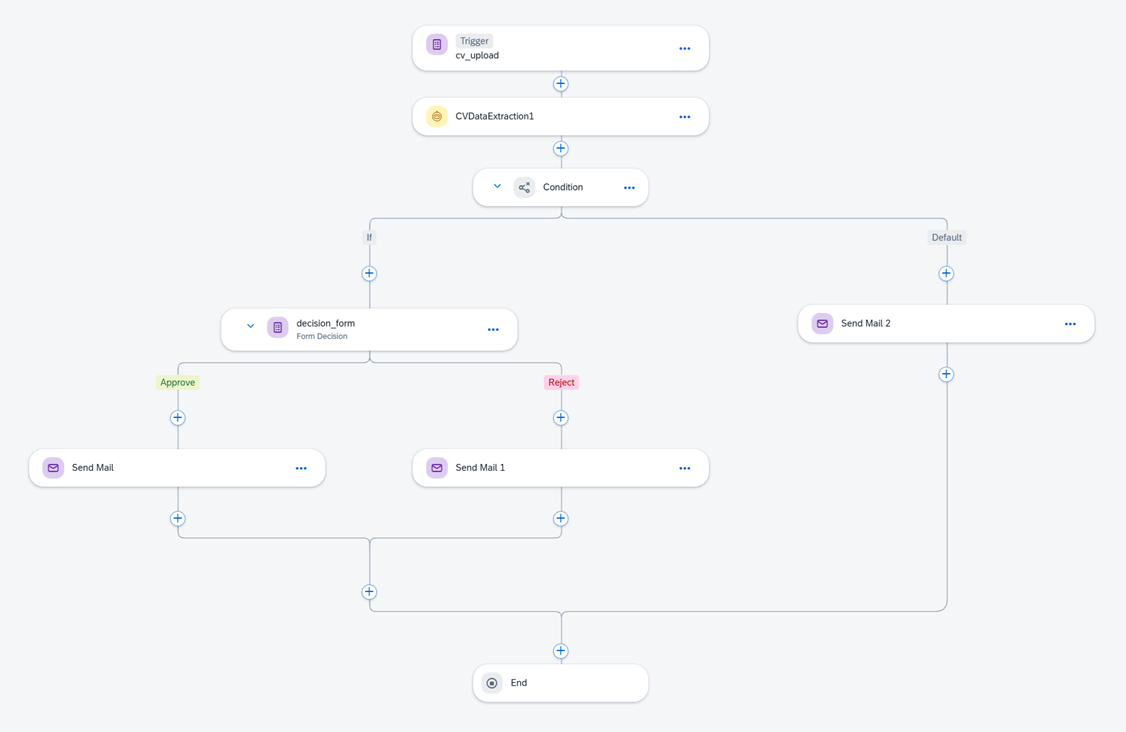
Task: Add a step below the Approve label
Action: pyautogui.click(x=178, y=418)
